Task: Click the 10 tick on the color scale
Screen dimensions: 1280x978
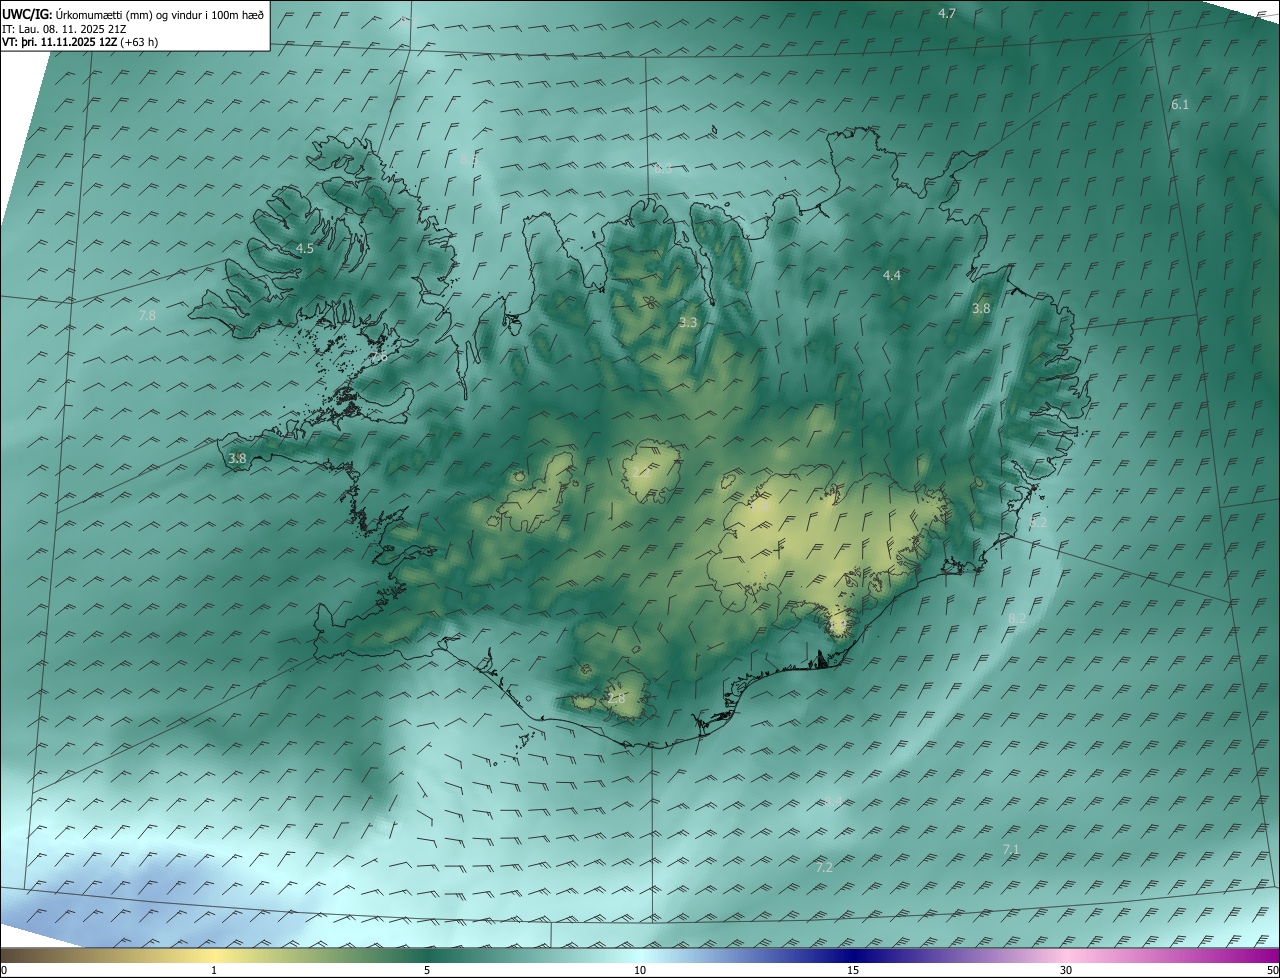Action: (x=640, y=970)
